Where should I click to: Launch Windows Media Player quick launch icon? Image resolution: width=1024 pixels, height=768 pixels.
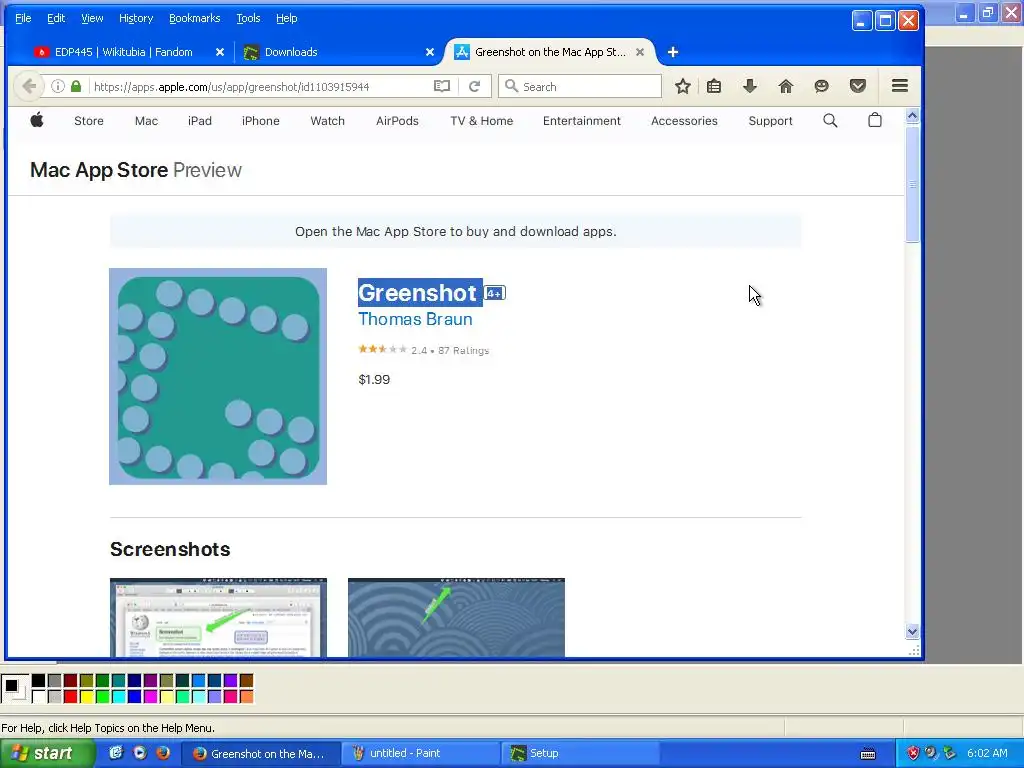click(140, 753)
